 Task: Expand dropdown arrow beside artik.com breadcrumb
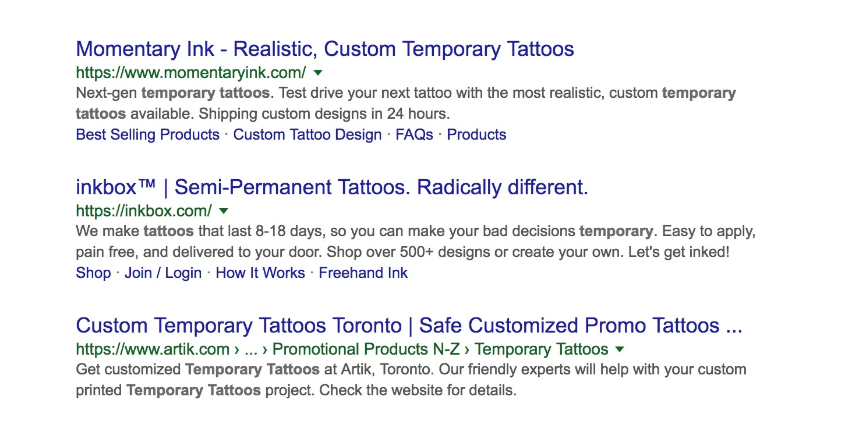click(620, 349)
